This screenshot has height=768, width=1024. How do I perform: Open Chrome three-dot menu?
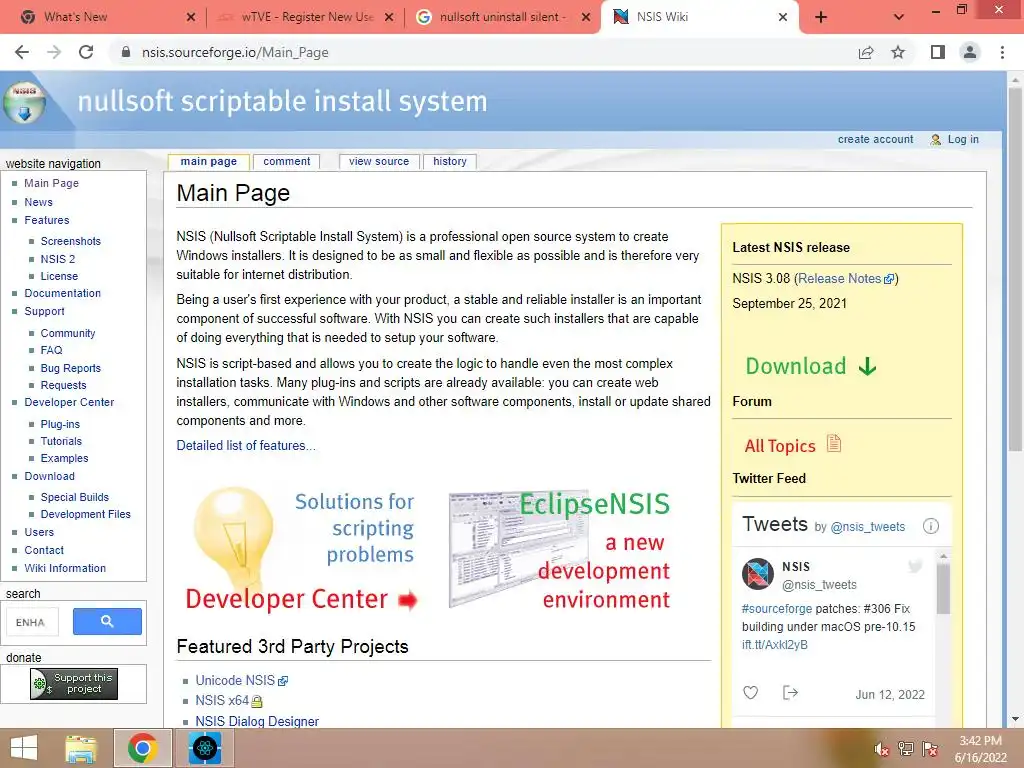tap(1002, 52)
